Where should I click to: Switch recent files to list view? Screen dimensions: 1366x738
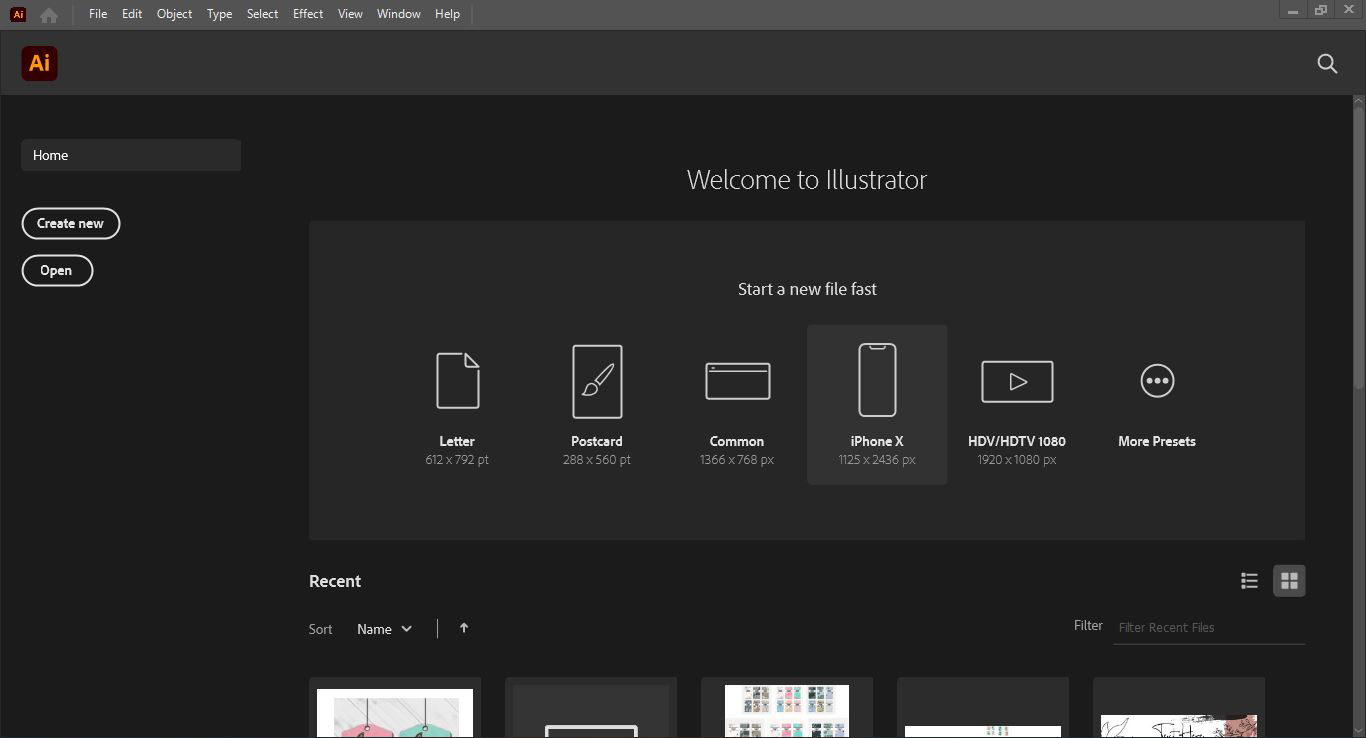1249,581
